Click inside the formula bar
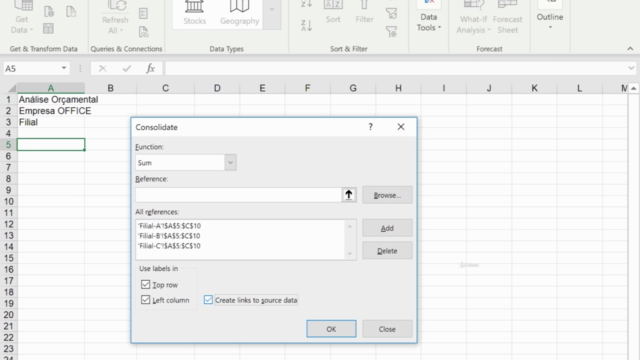The image size is (640, 360). coord(395,69)
